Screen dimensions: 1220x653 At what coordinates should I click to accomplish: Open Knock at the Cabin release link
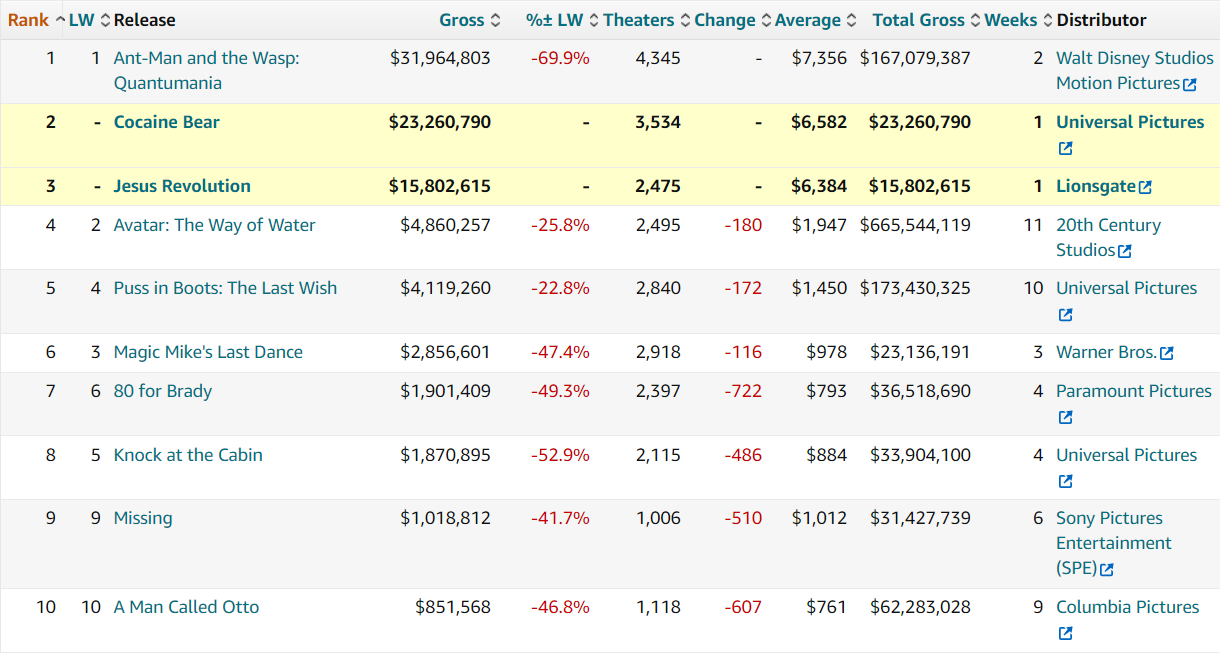coord(188,455)
